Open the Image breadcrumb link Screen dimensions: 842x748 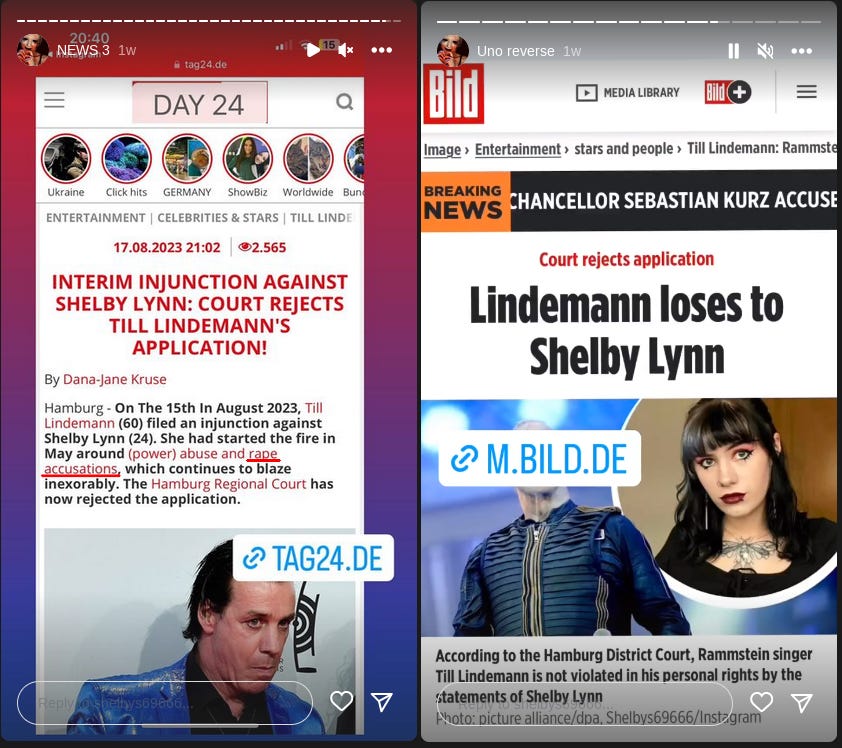[x=442, y=149]
